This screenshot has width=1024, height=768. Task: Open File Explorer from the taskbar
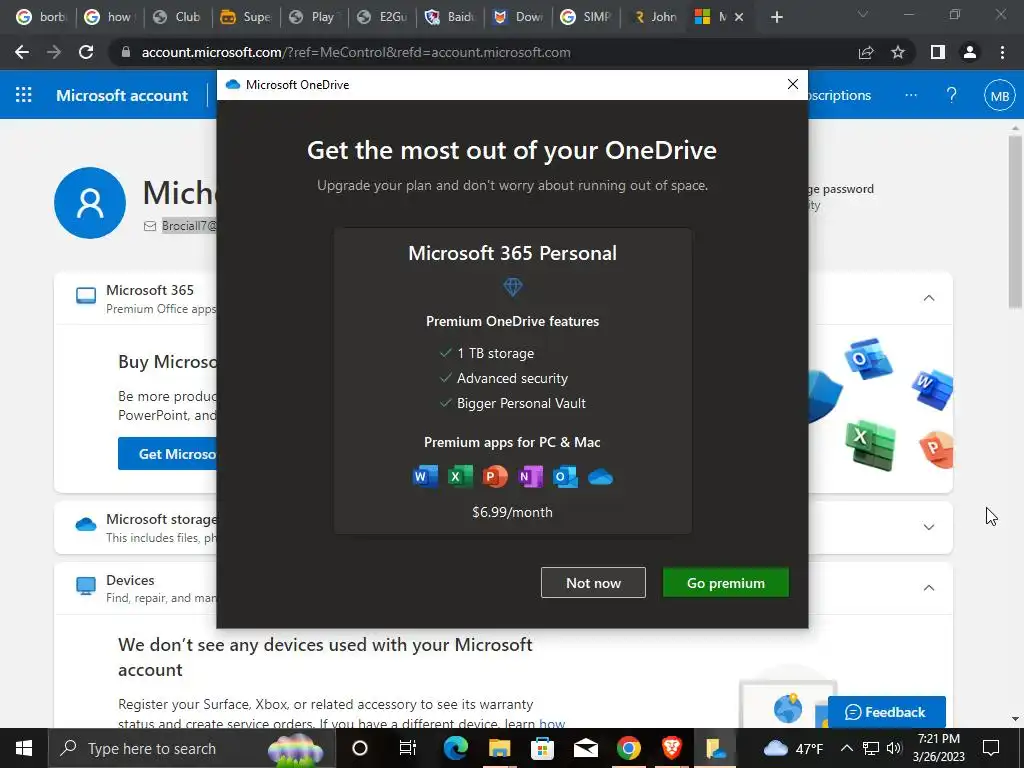(500, 748)
